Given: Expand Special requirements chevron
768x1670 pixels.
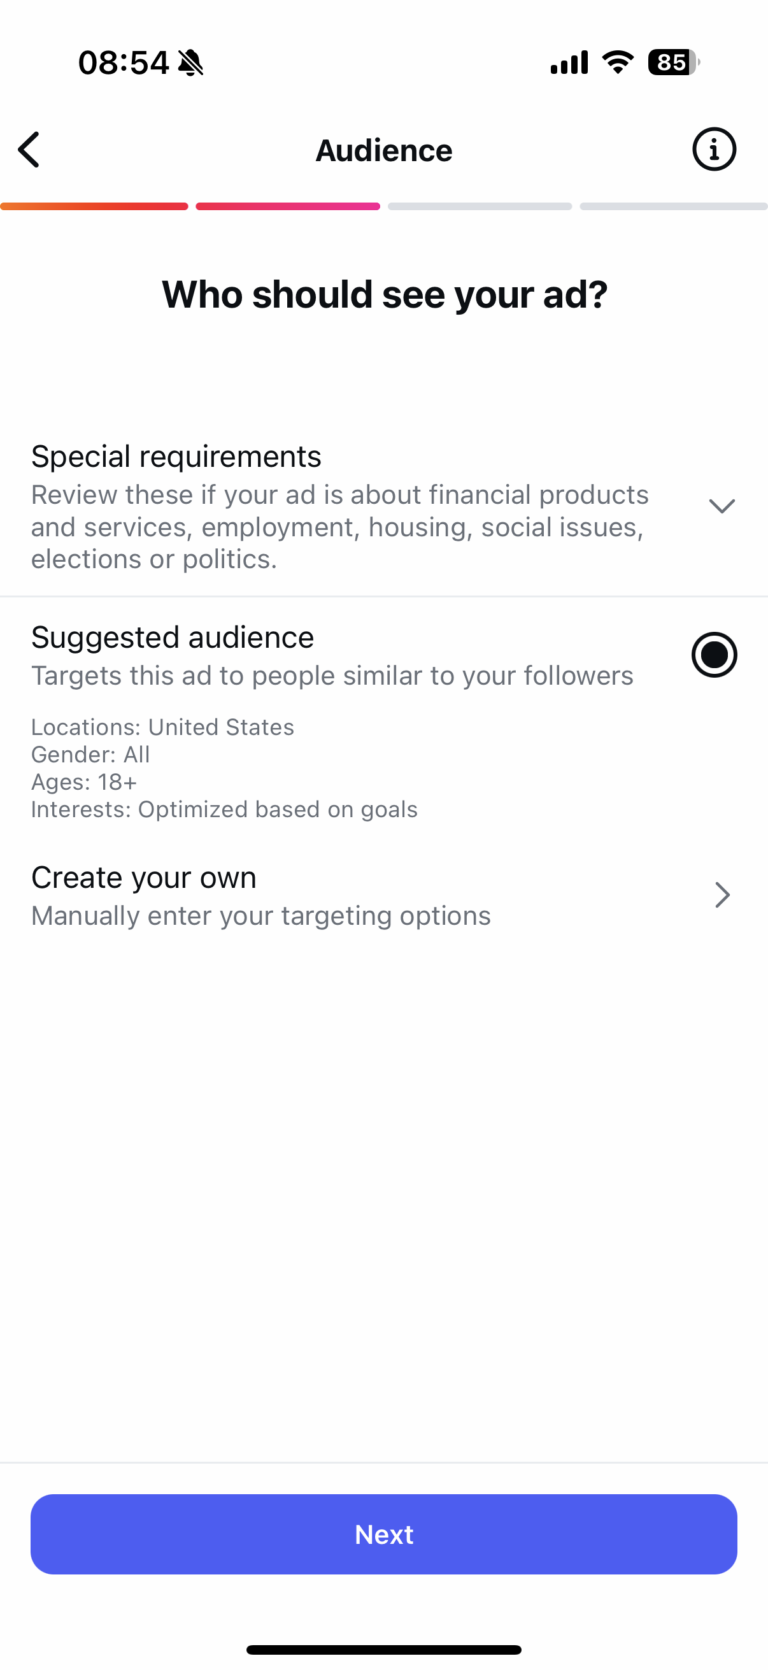Looking at the screenshot, I should [x=722, y=506].
